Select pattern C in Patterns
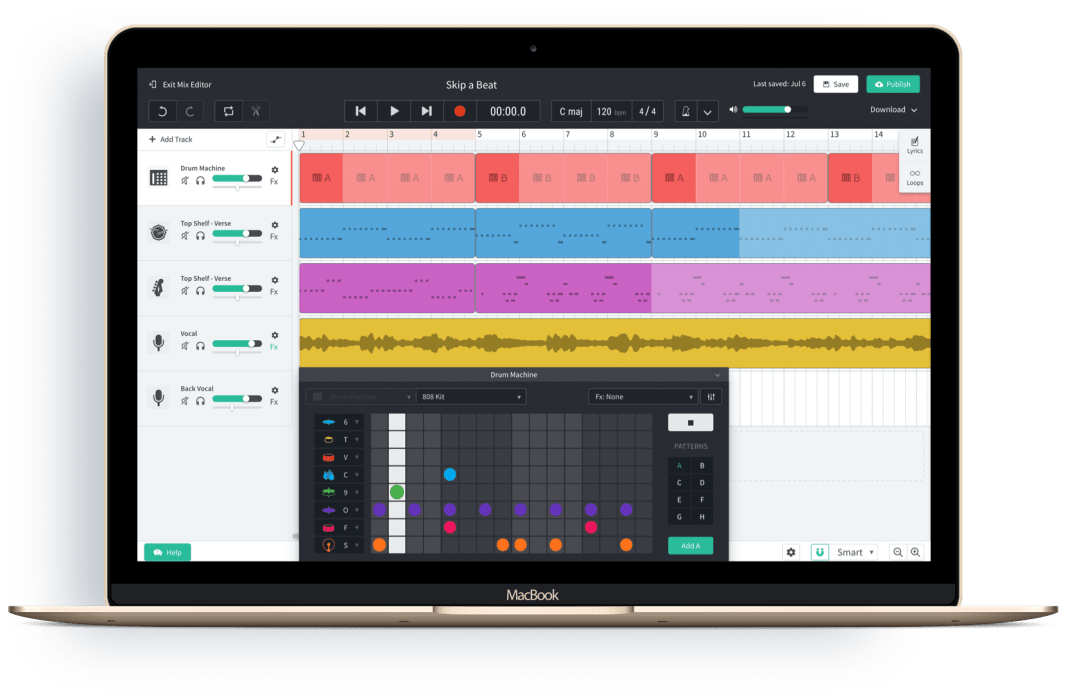Viewport: 1068px width, 698px height. (679, 483)
